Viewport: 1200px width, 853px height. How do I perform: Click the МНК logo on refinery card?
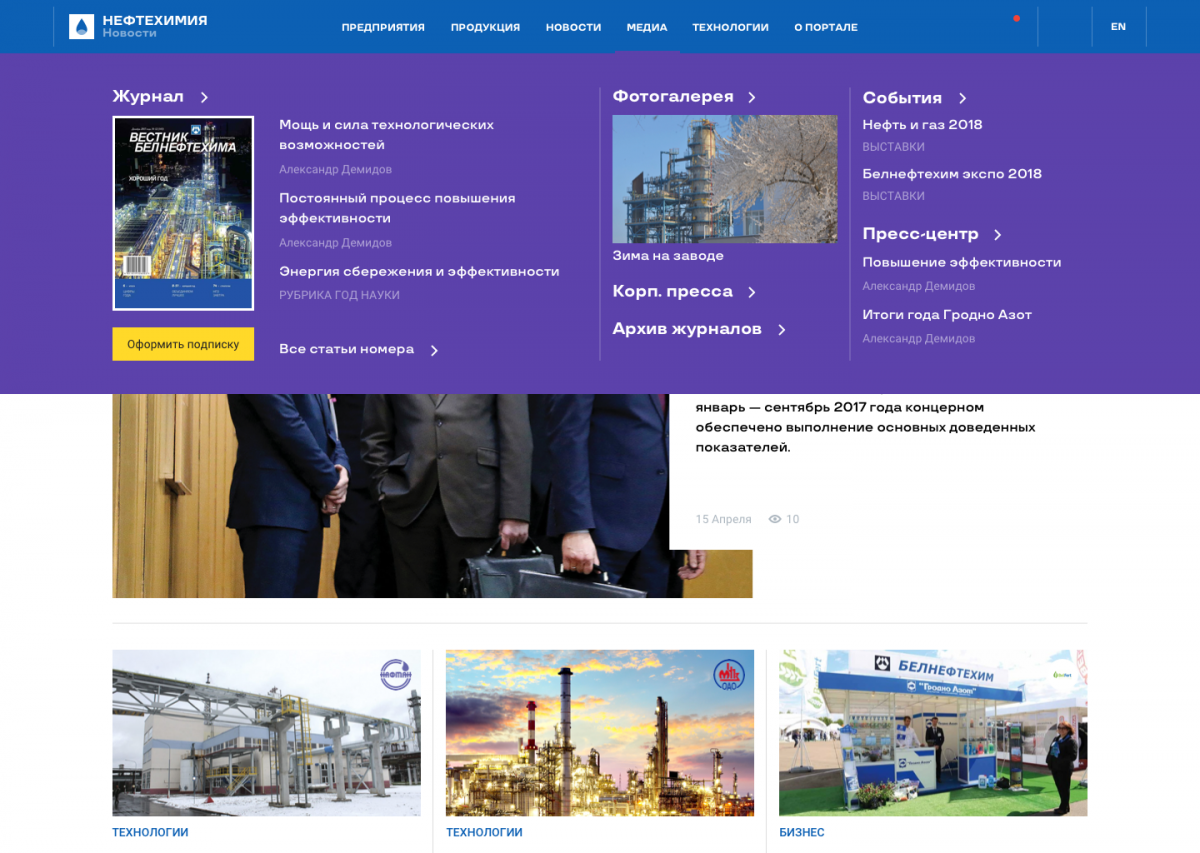(729, 675)
